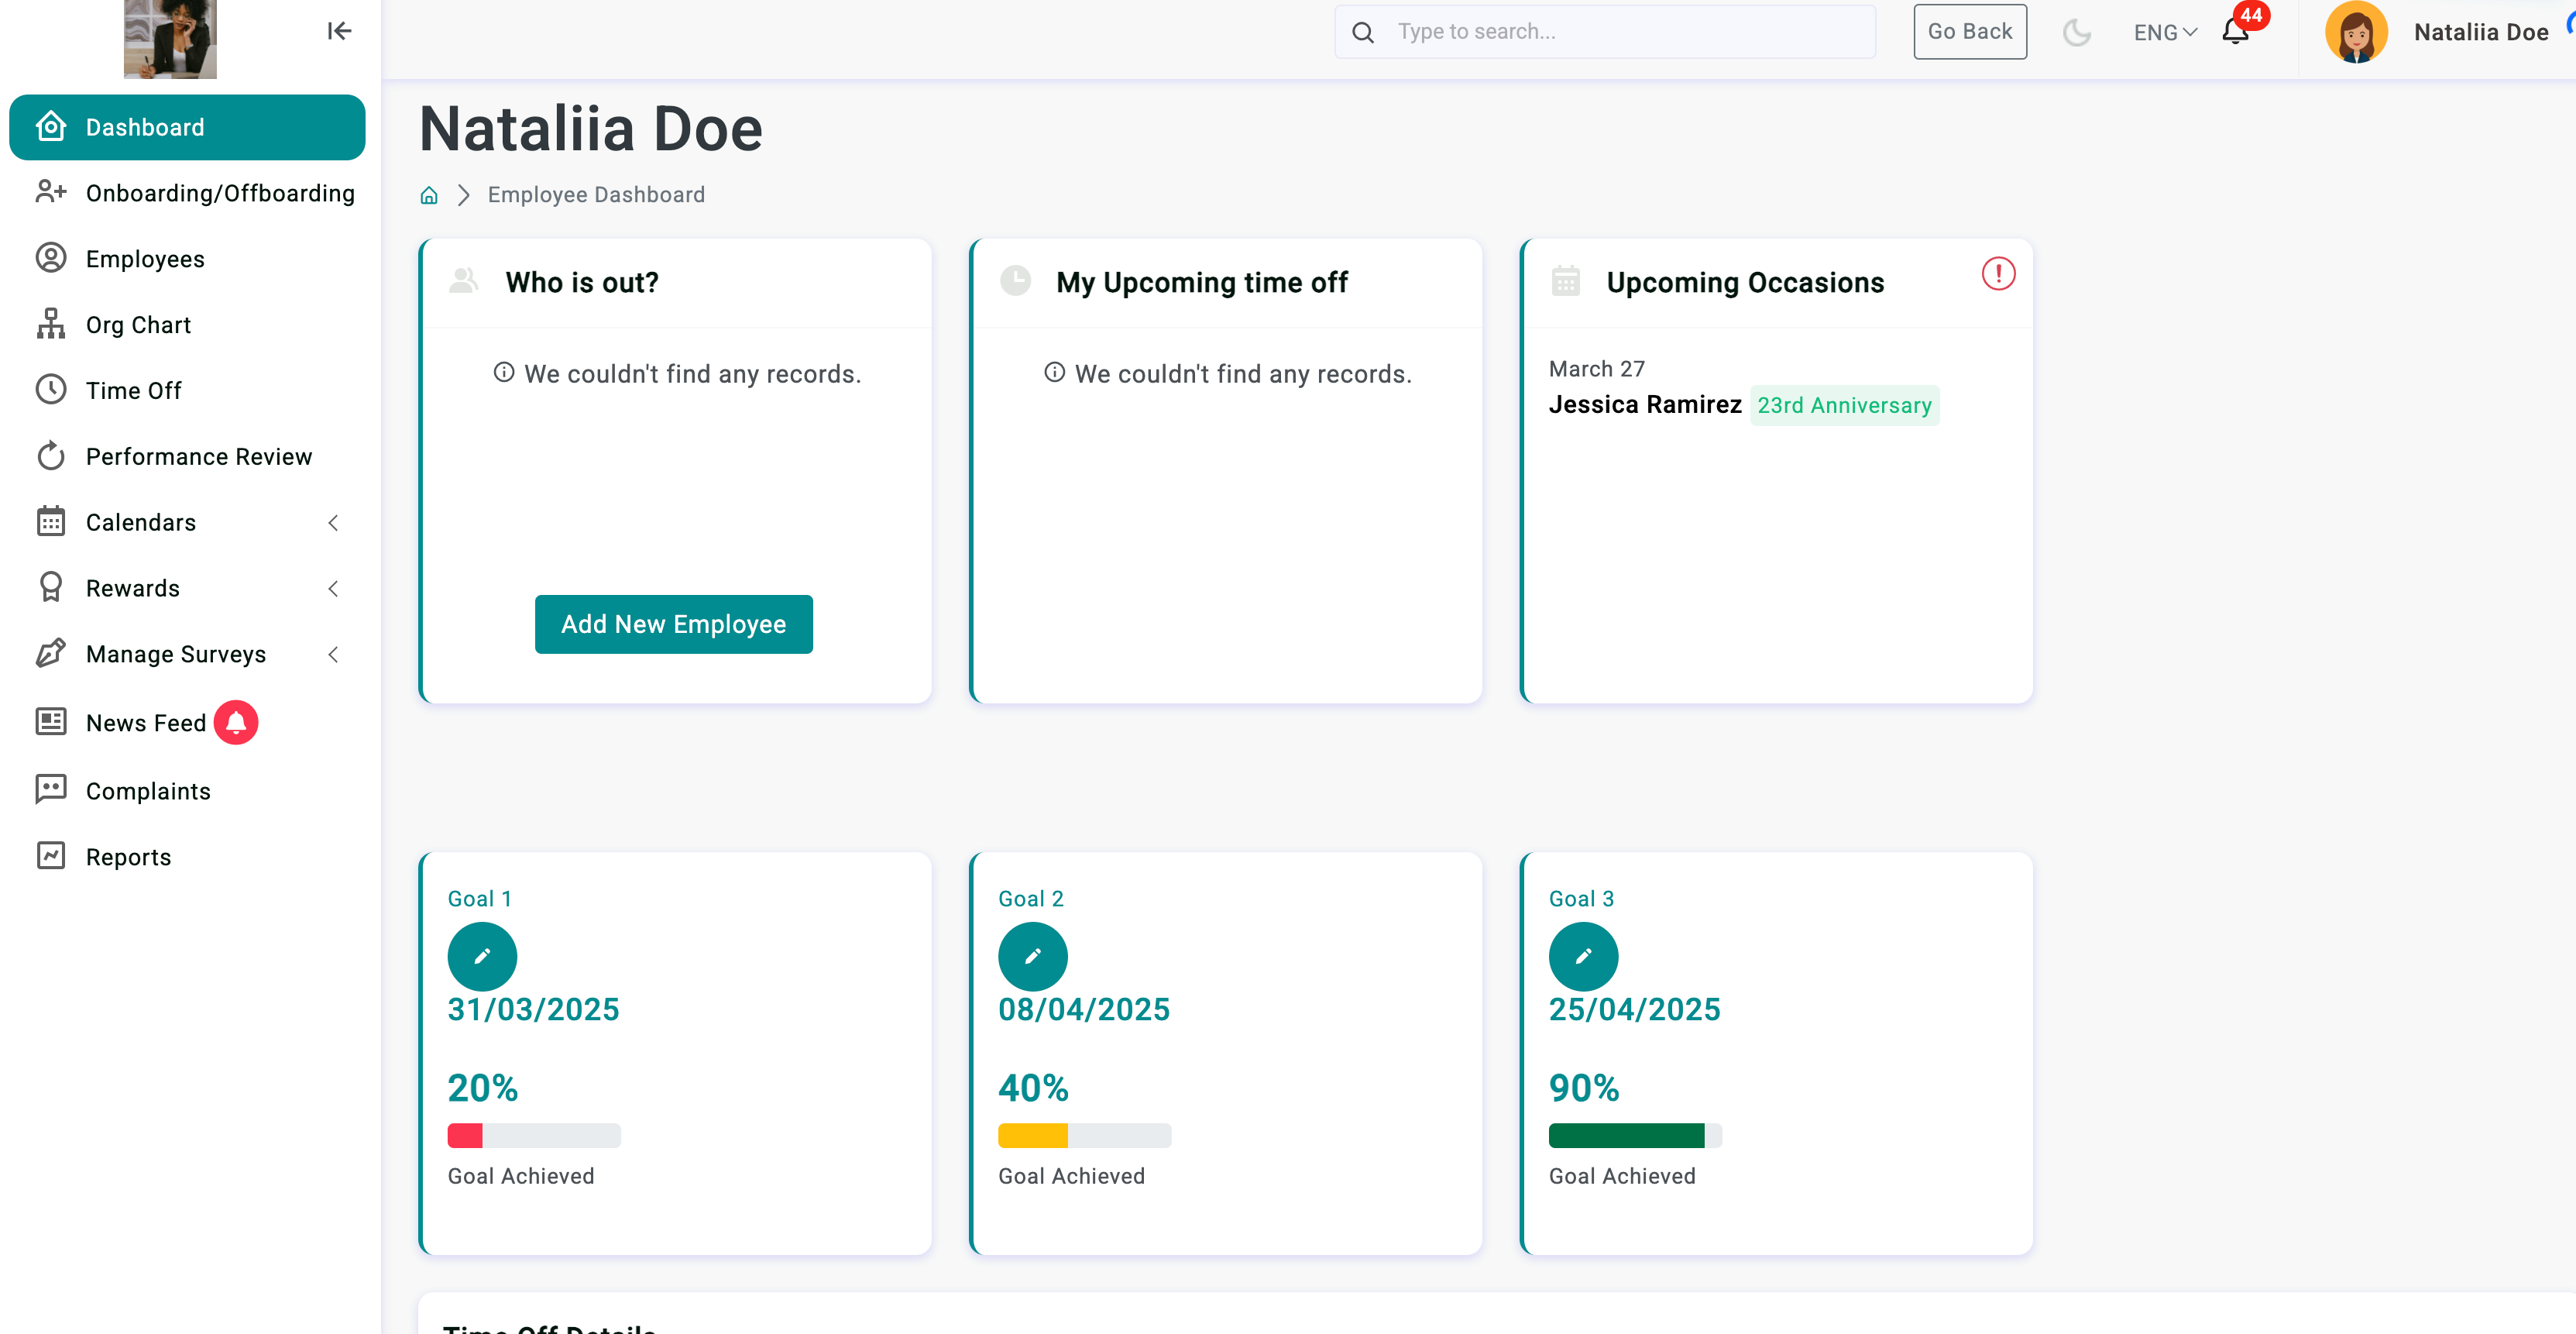Edit Goal 1 with pencil icon
This screenshot has height=1334, width=2576.
coord(482,956)
